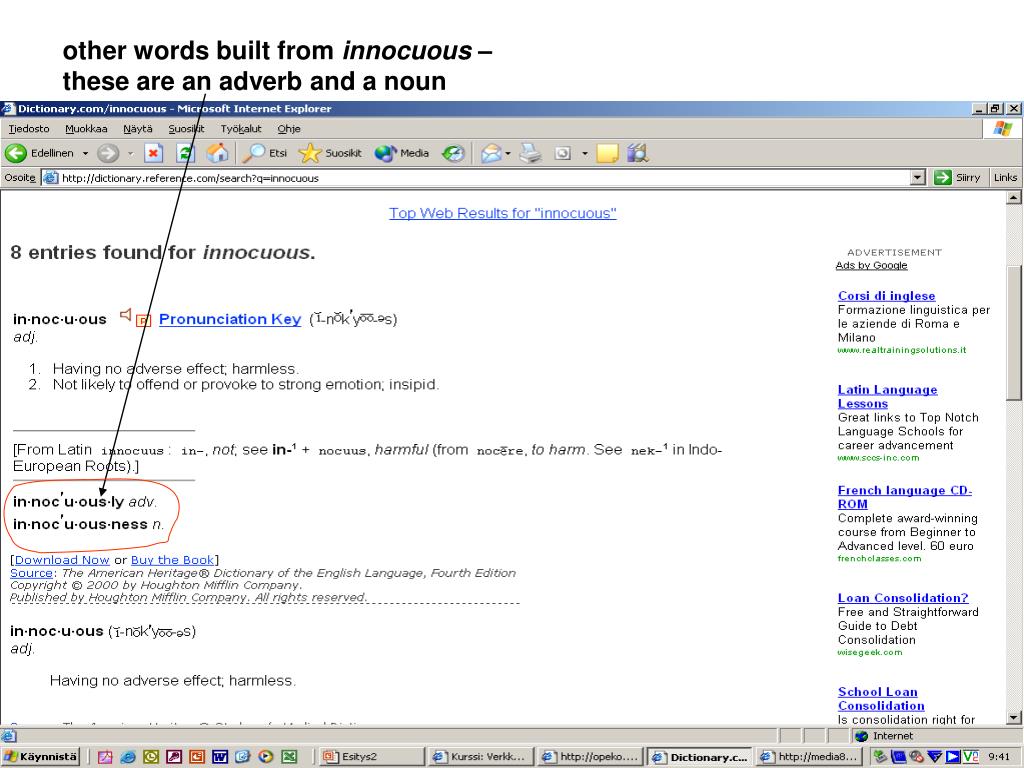The height and width of the screenshot is (768, 1024).
Task: Switch to the http://opeko taskbar window
Action: point(590,757)
